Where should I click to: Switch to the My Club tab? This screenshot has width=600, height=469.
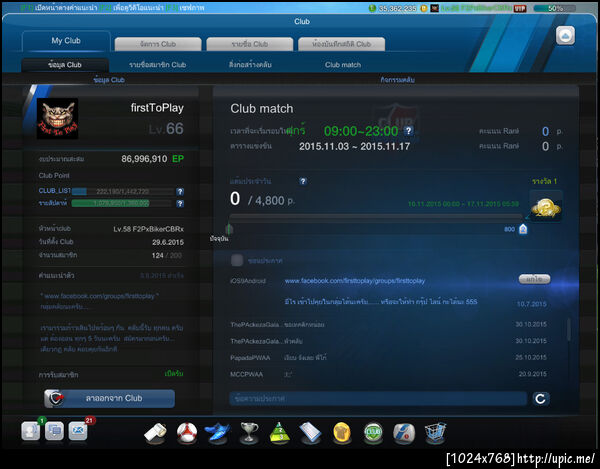pos(66,41)
